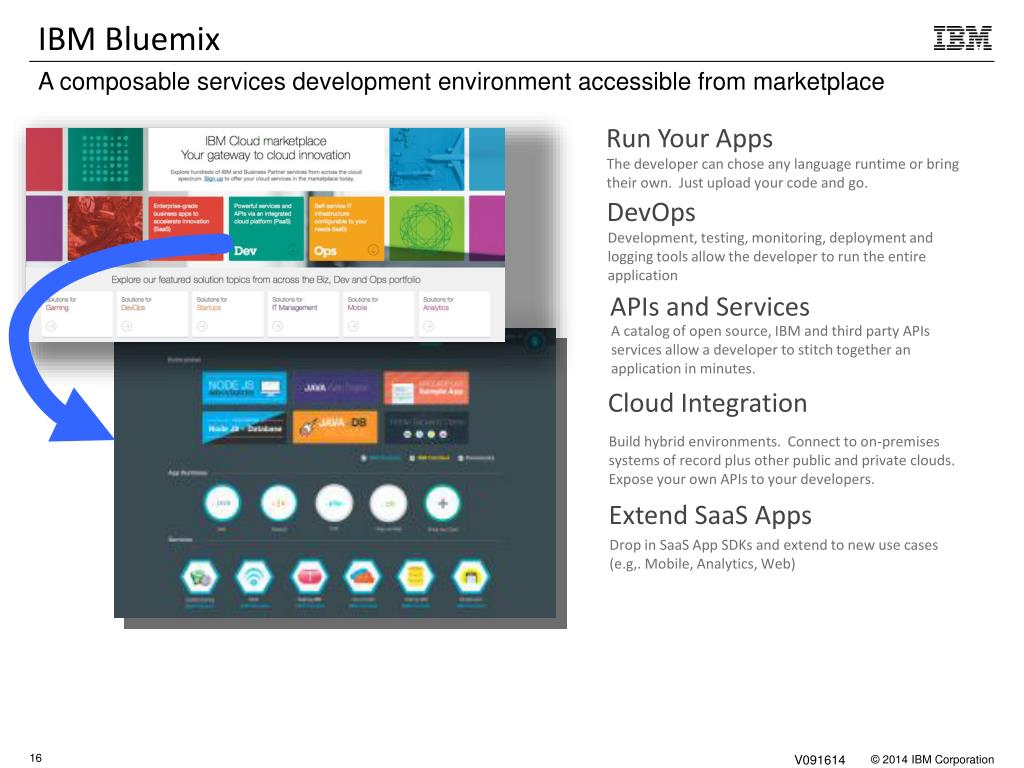The height and width of the screenshot is (768, 1024).
Task: Click the red textured photo marketplace tile
Action: [x=105, y=228]
